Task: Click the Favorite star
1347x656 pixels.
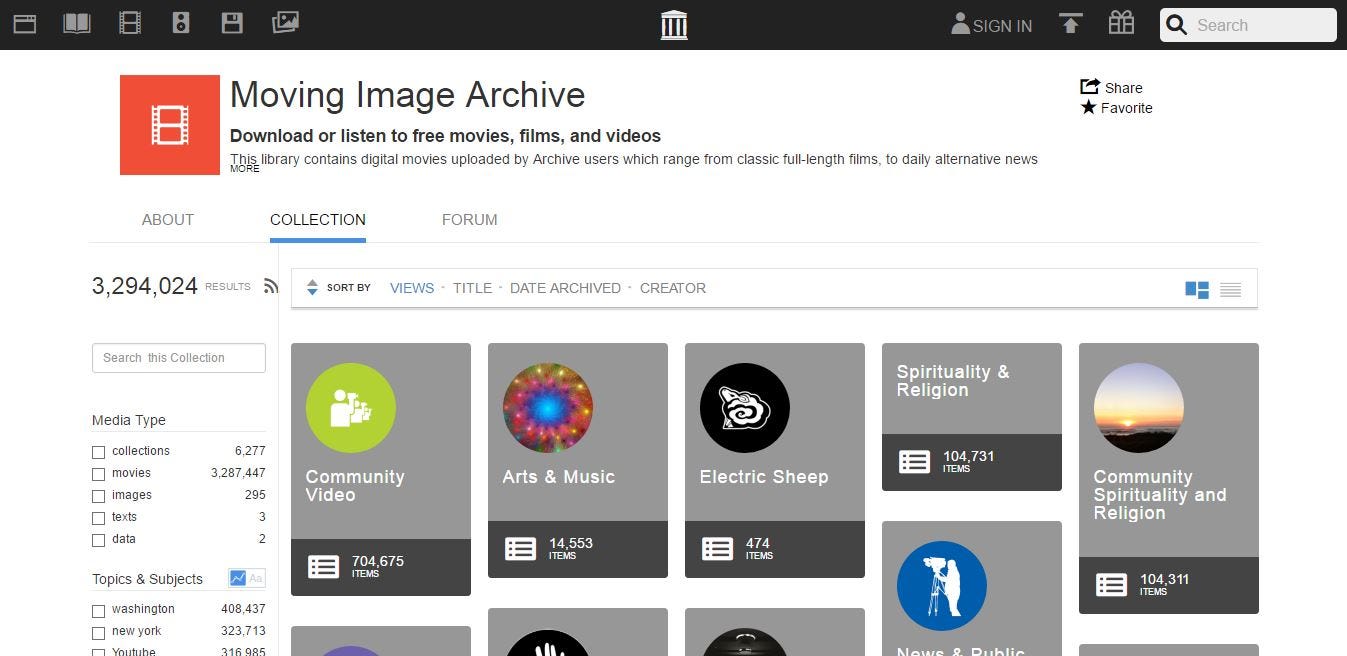Action: point(1089,107)
